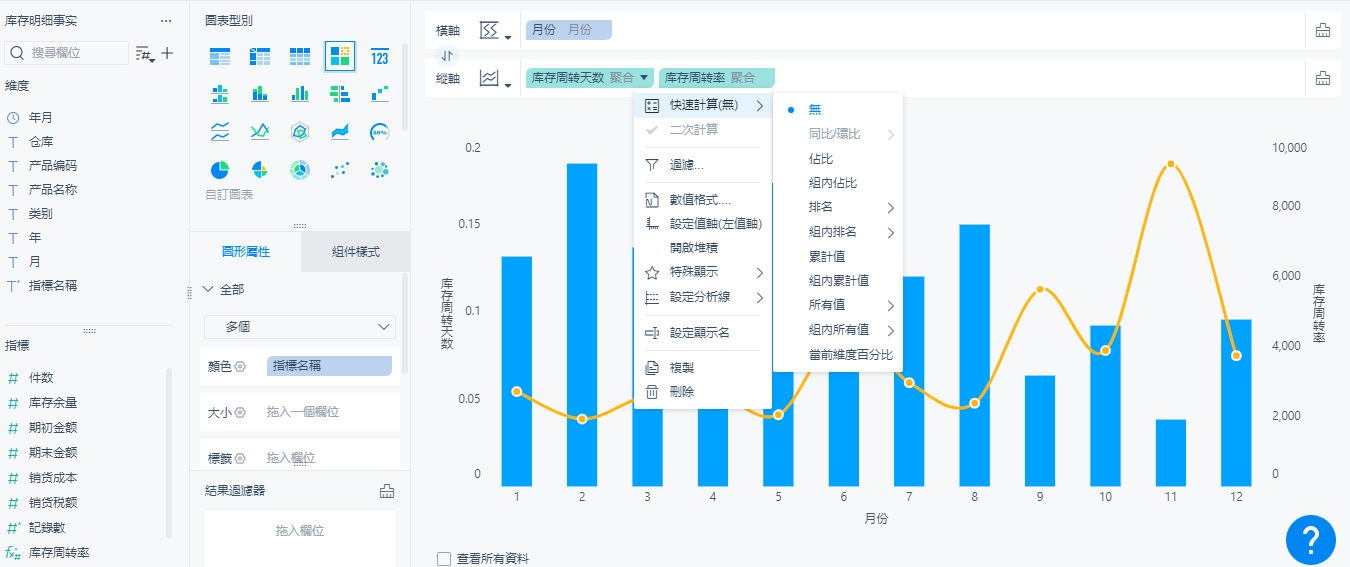This screenshot has height=567, width=1350.
Task: Select the detail table chart type
Action: tap(300, 57)
